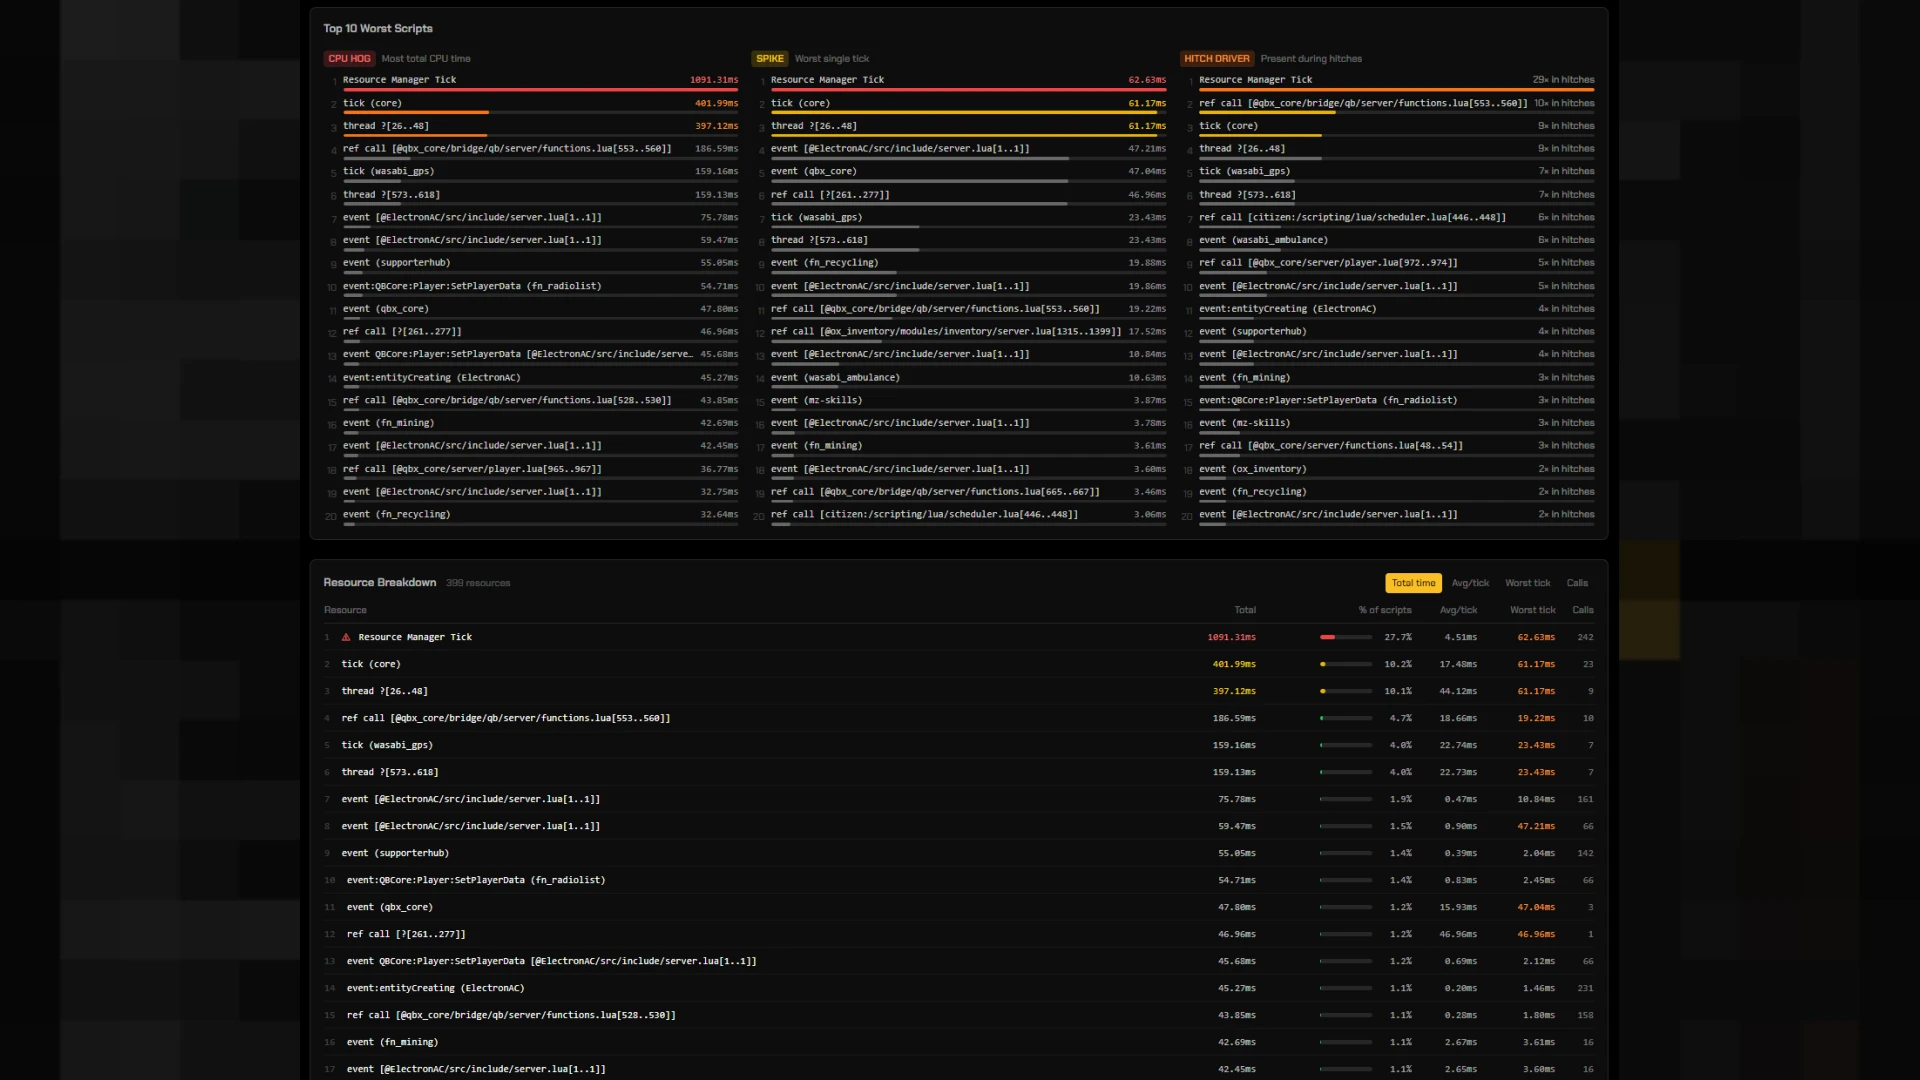Click the Total column header in the table

1245,610
